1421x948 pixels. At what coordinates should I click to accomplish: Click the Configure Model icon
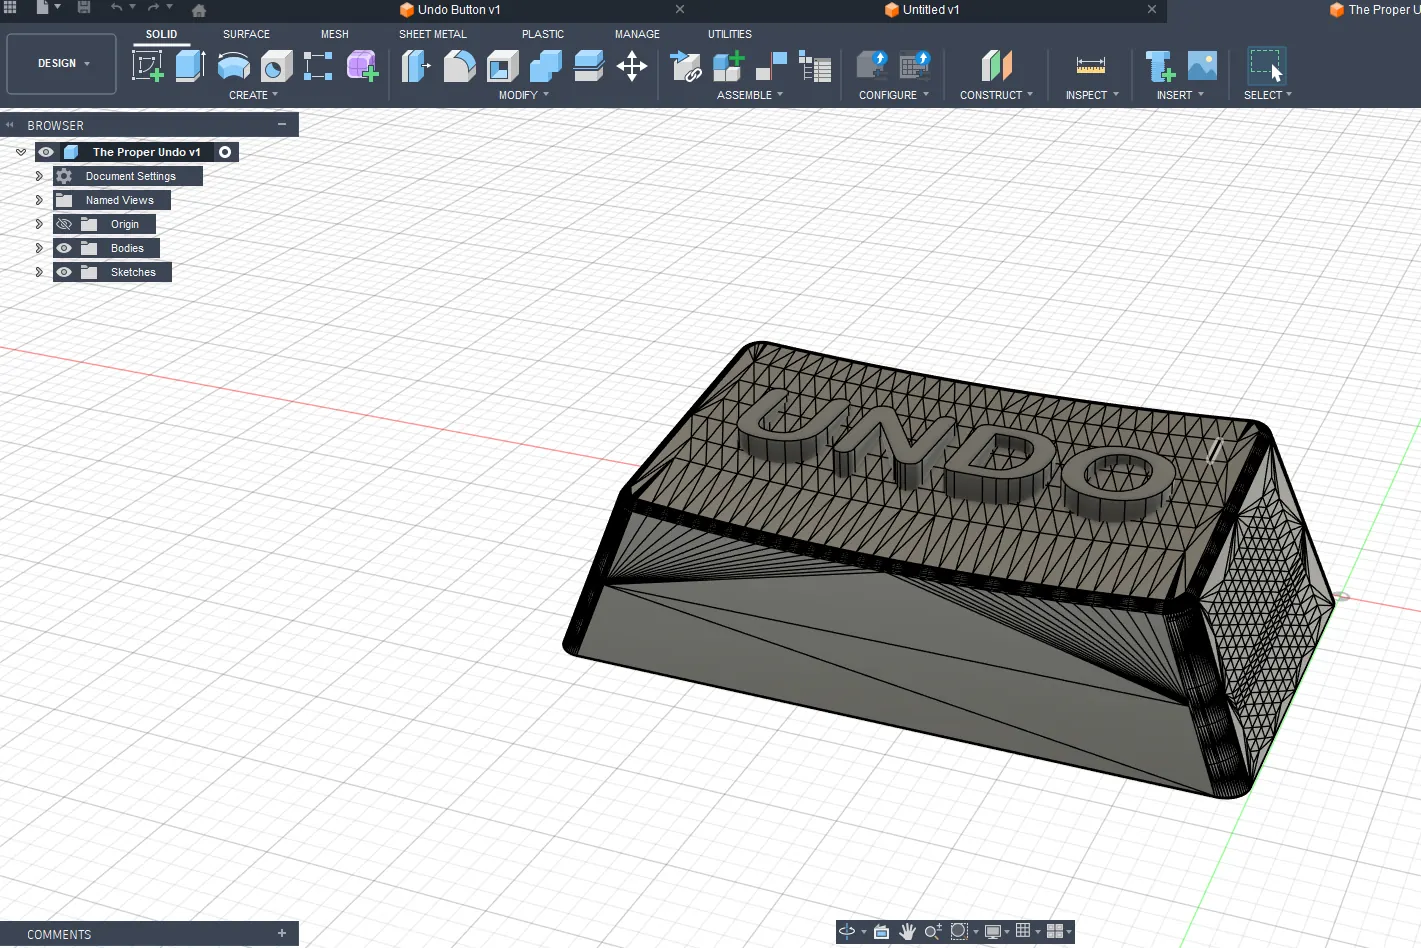pos(872,66)
